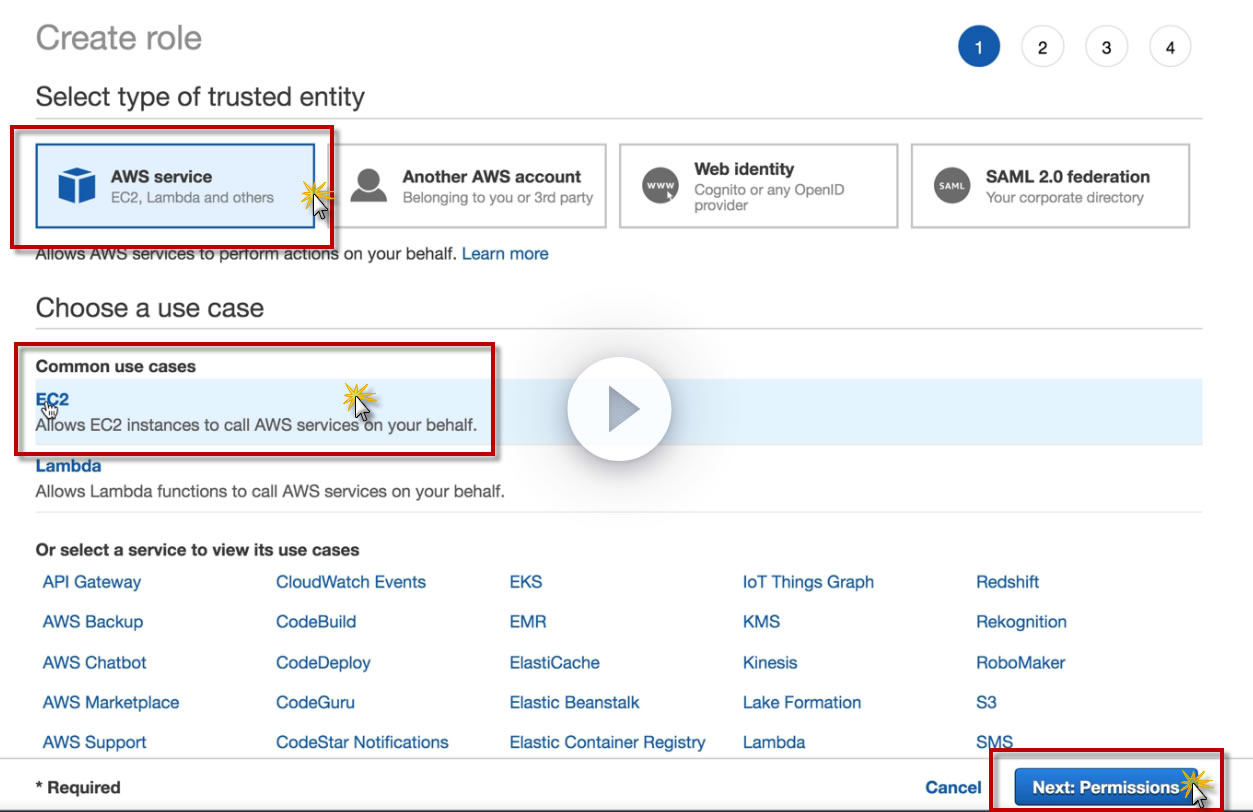Image resolution: width=1253 pixels, height=812 pixels.
Task: Click the person icon on Another AWS account
Action: [x=369, y=186]
